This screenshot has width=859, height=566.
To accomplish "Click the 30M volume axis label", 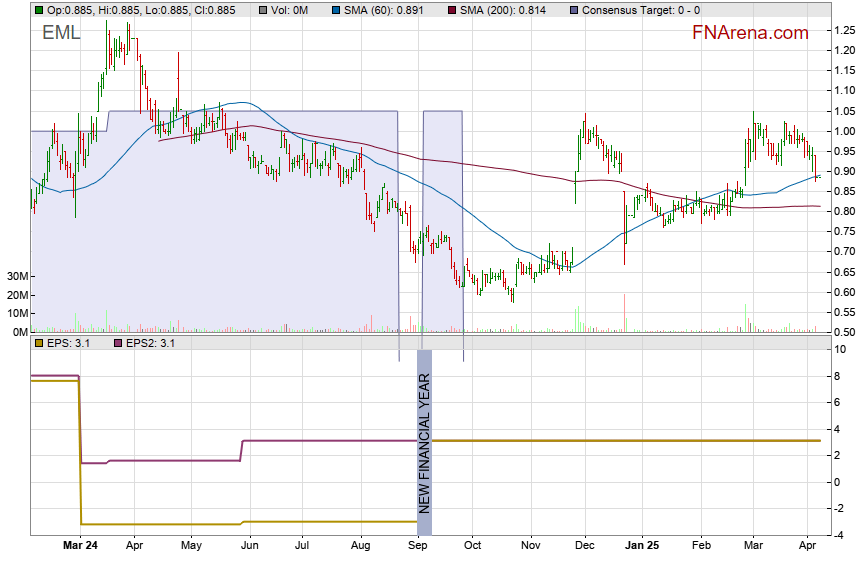I will point(16,276).
